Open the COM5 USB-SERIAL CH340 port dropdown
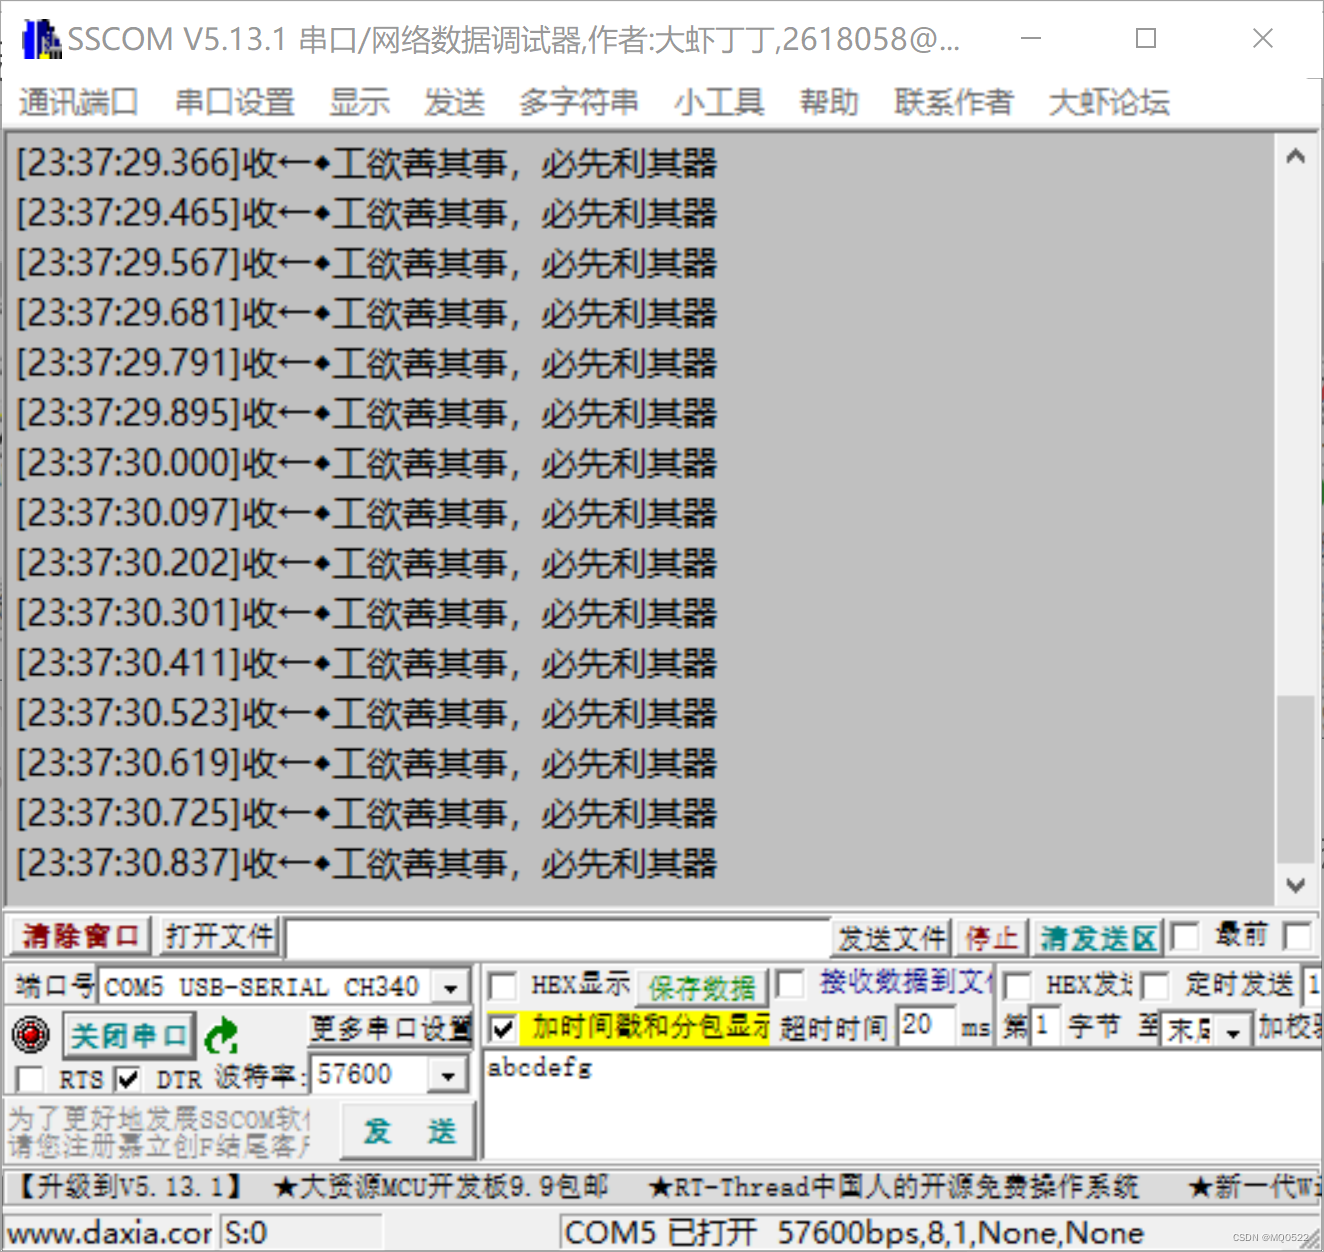 pos(449,986)
